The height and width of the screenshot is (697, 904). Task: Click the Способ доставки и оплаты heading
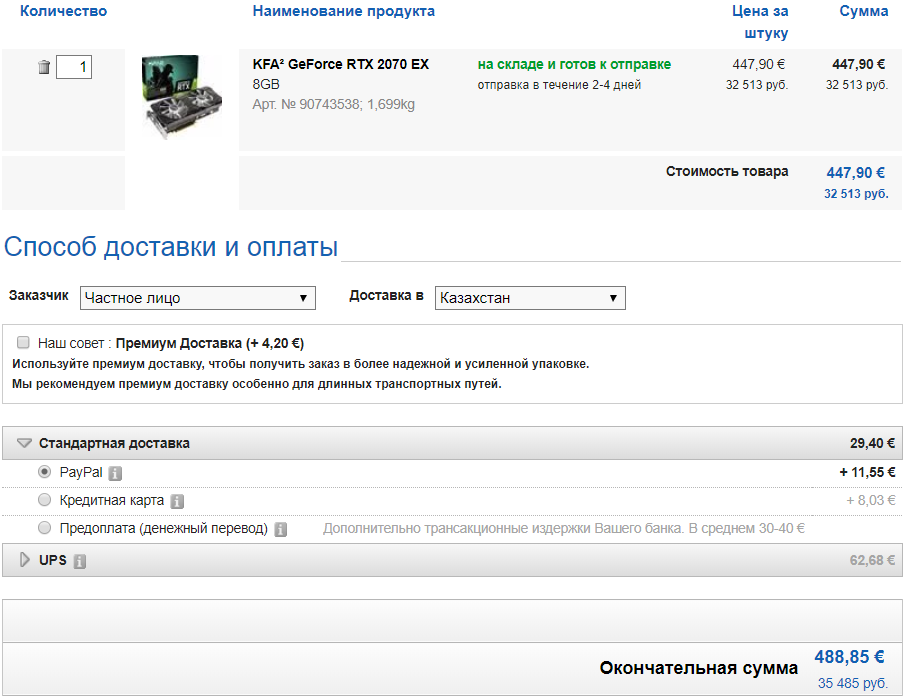pyautogui.click(x=171, y=247)
